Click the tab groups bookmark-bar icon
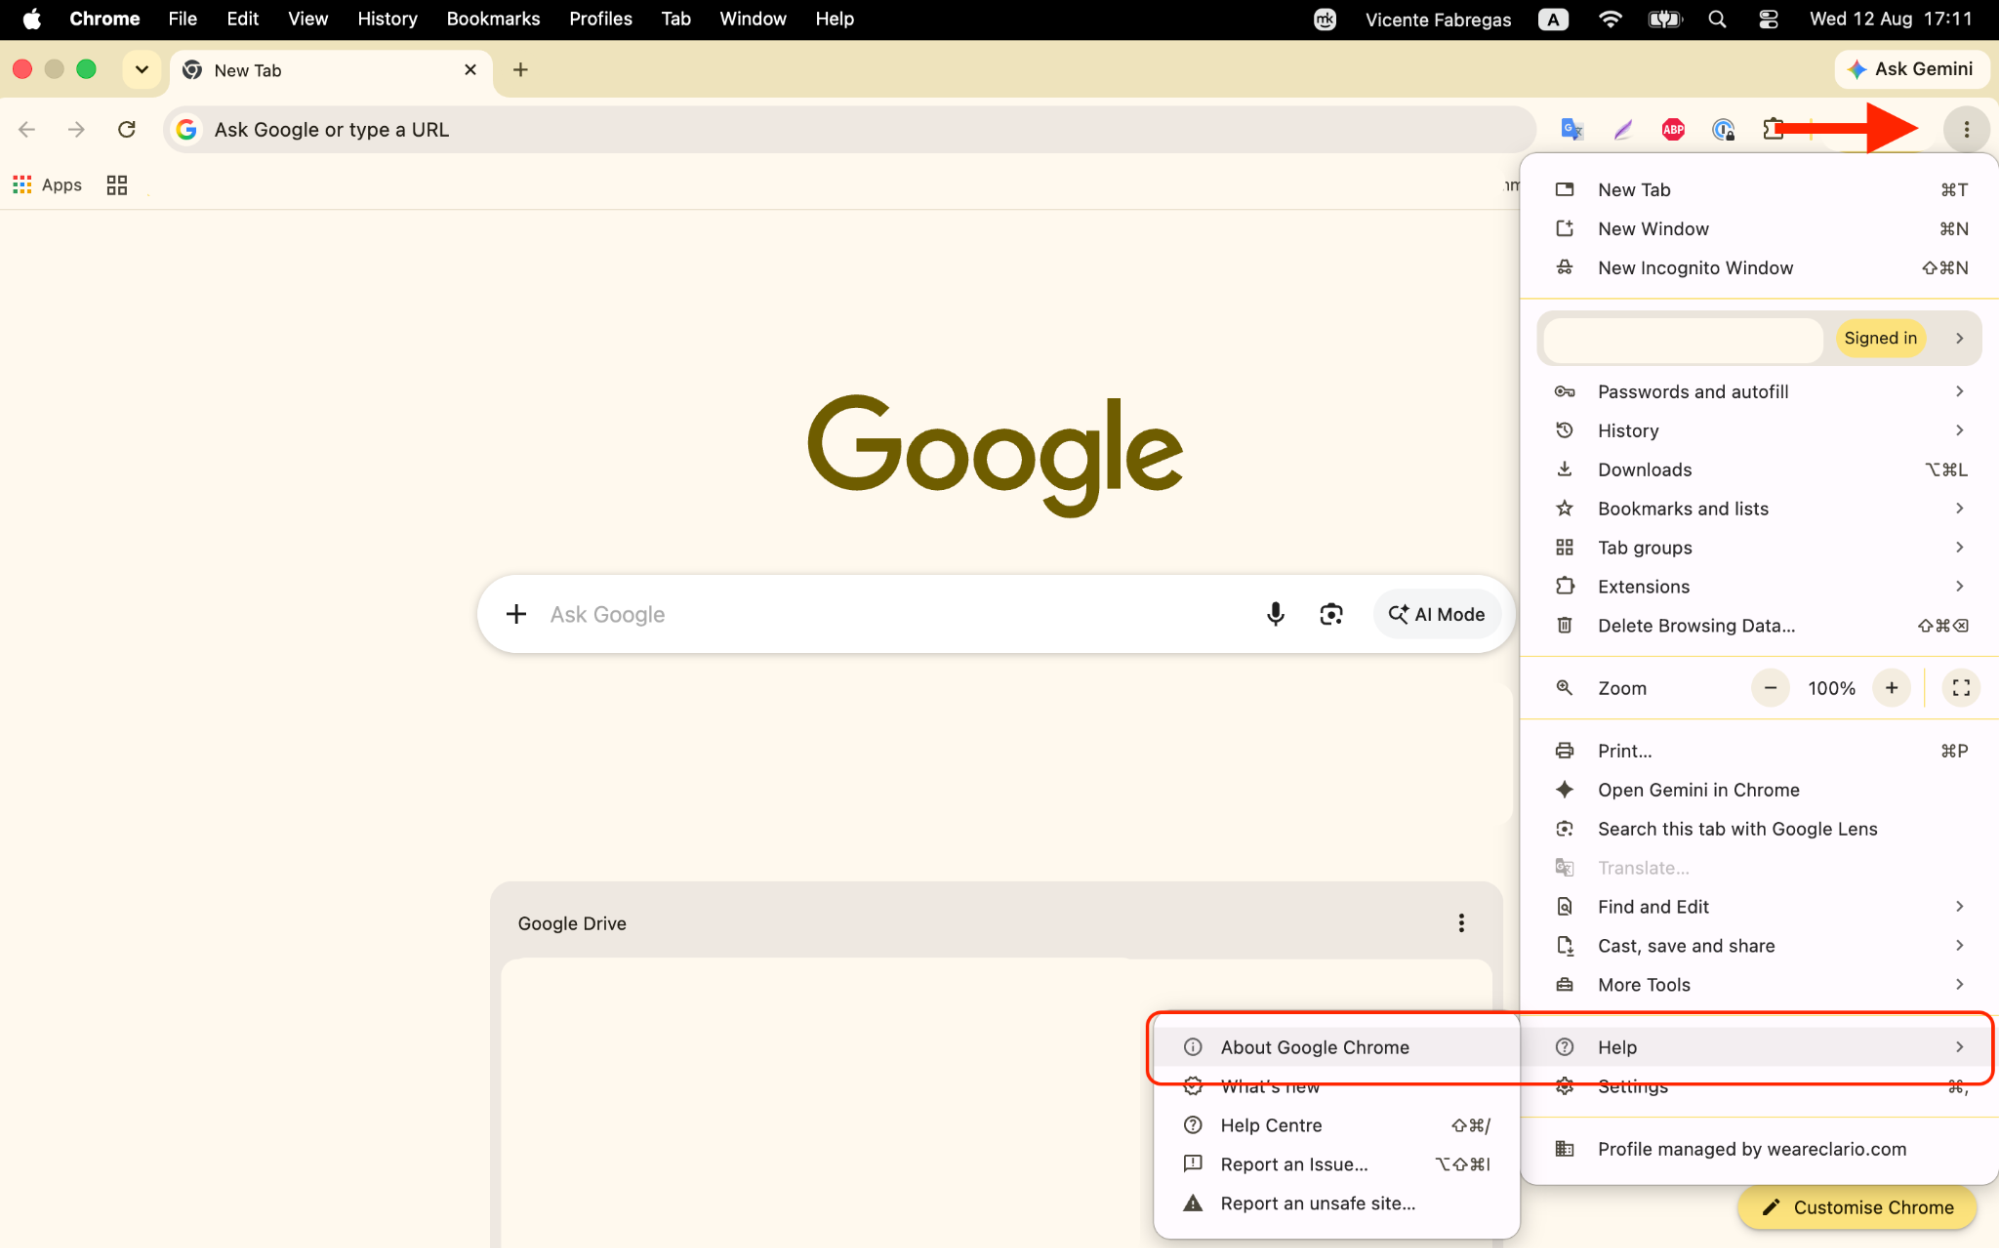The width and height of the screenshot is (1999, 1249). point(117,185)
